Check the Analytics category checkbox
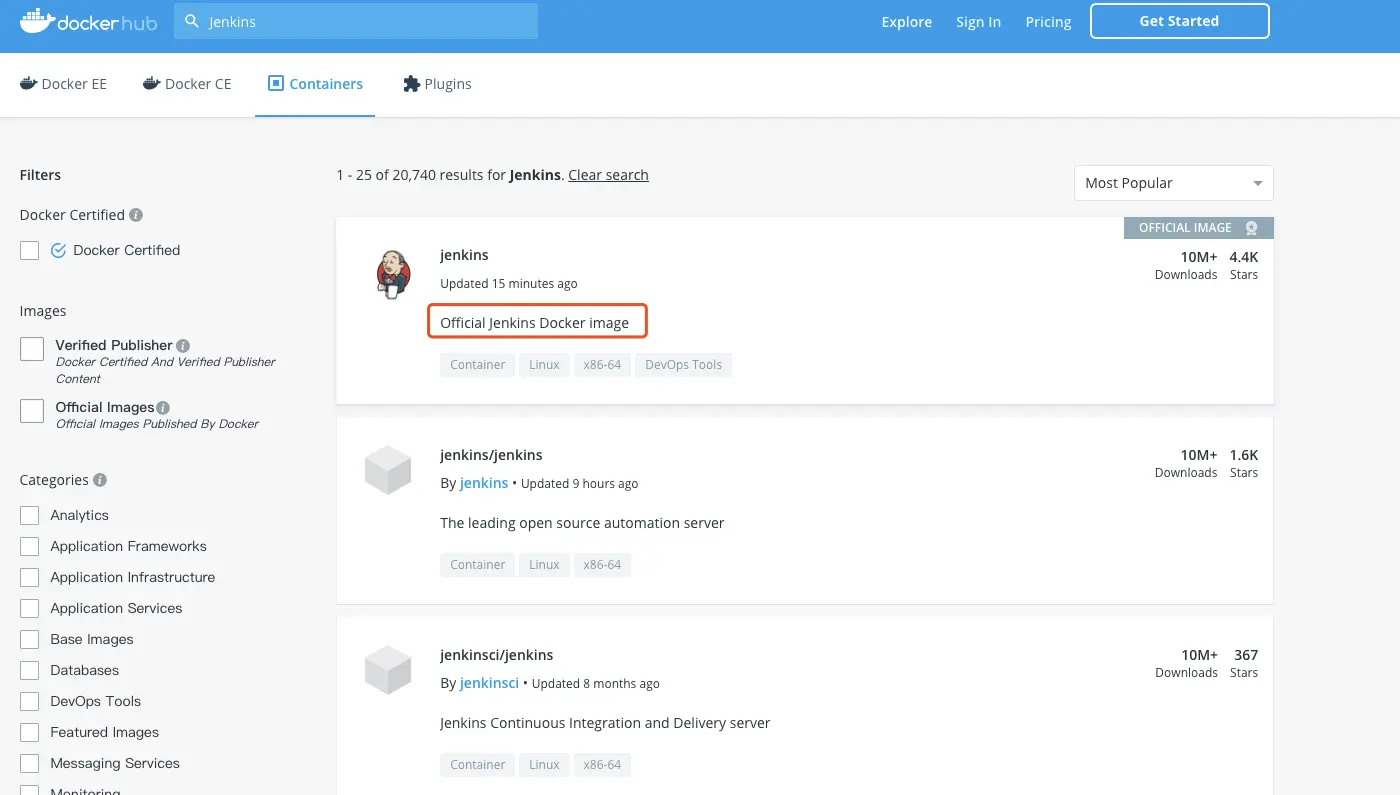Screen dimensions: 1400x795 point(30,516)
